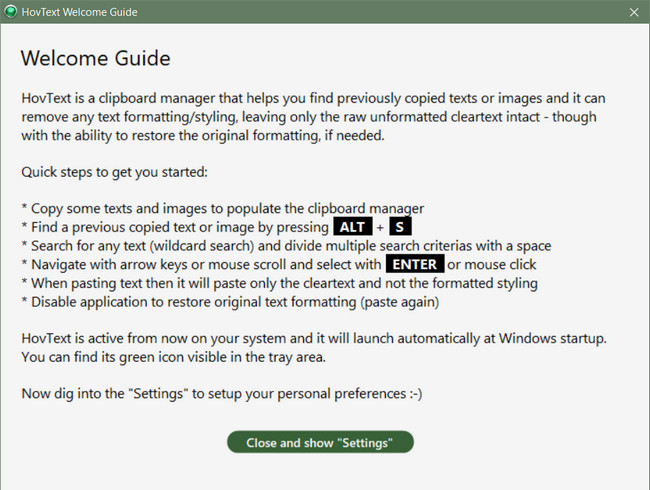Click the "HovText is a clipboard manager" line
Viewport: 650px width, 490px height.
313,98
